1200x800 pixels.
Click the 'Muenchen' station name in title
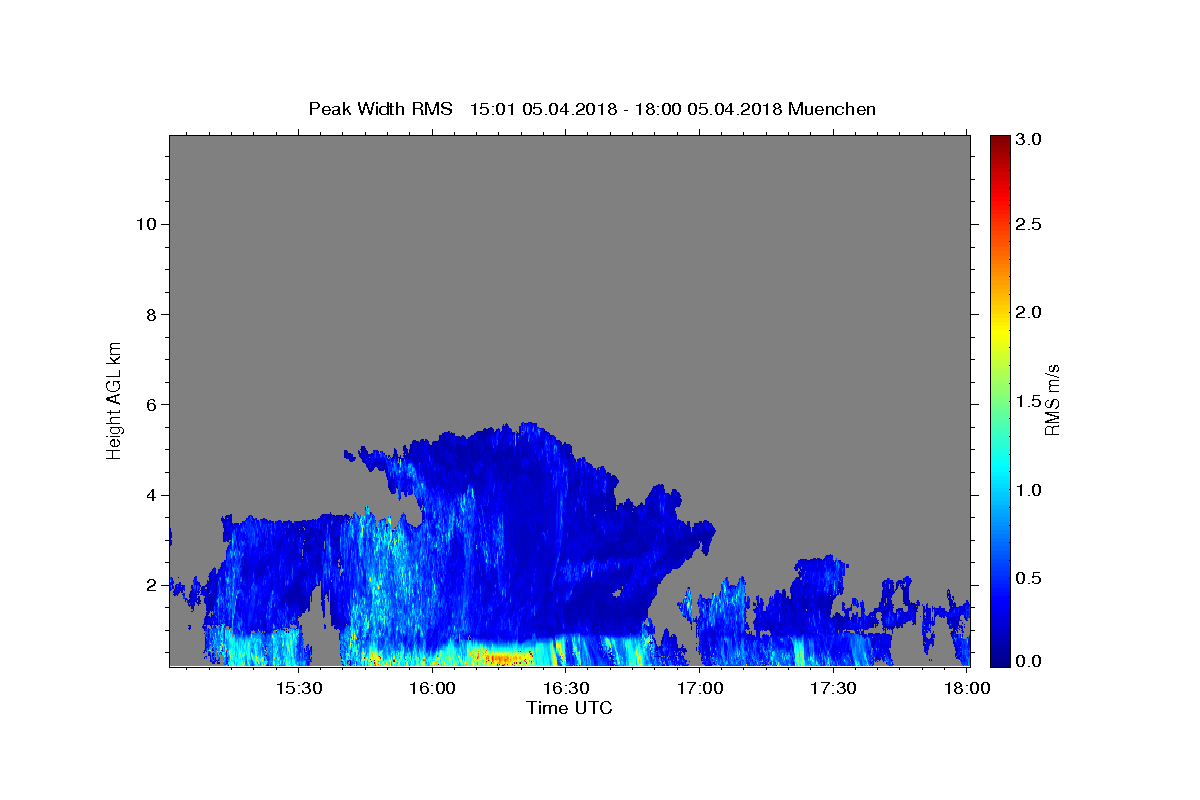(832, 109)
